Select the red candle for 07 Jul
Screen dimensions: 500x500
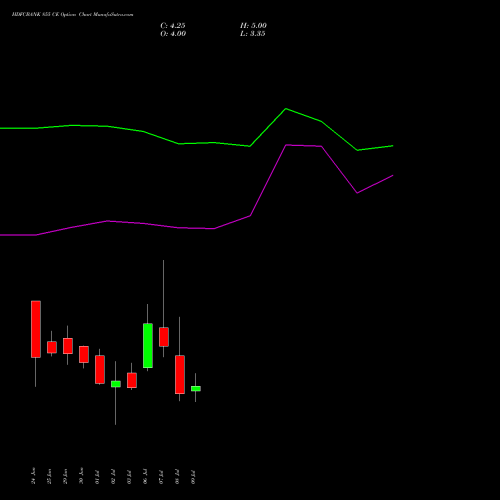pyautogui.click(x=164, y=337)
